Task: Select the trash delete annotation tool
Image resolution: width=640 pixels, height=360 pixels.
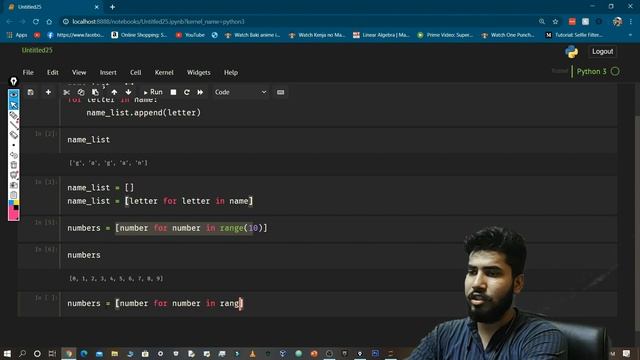Action: 13,165
